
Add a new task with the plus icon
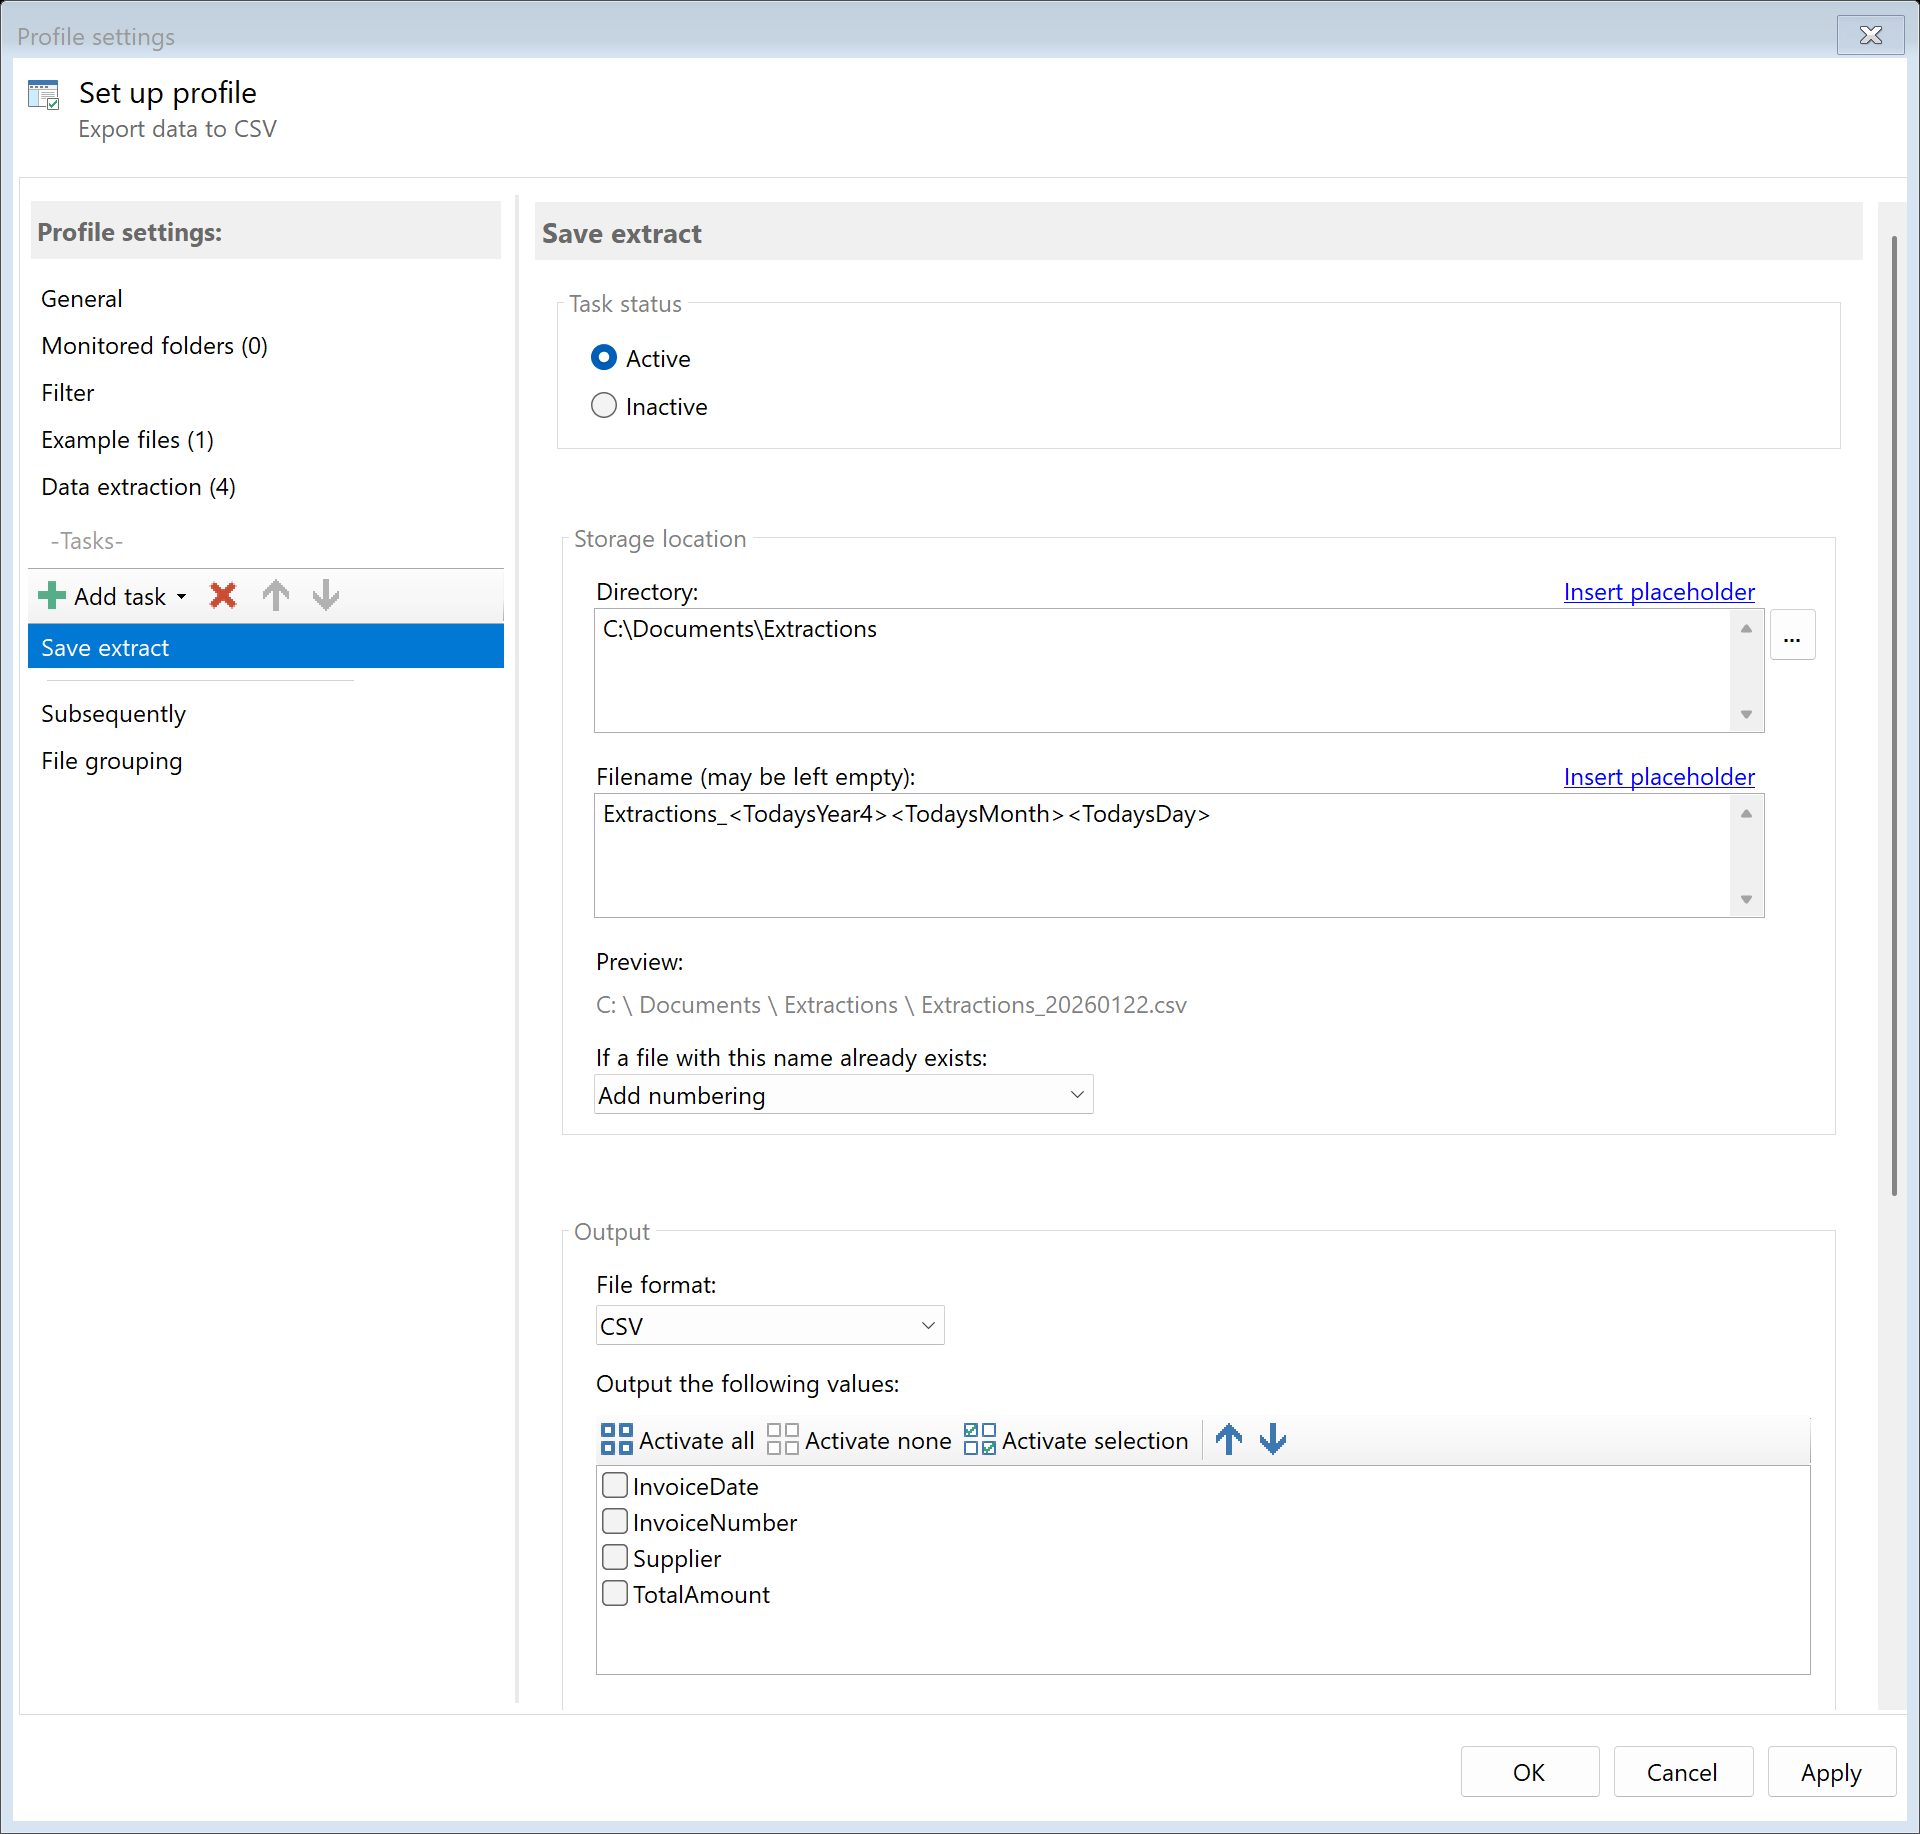point(51,595)
